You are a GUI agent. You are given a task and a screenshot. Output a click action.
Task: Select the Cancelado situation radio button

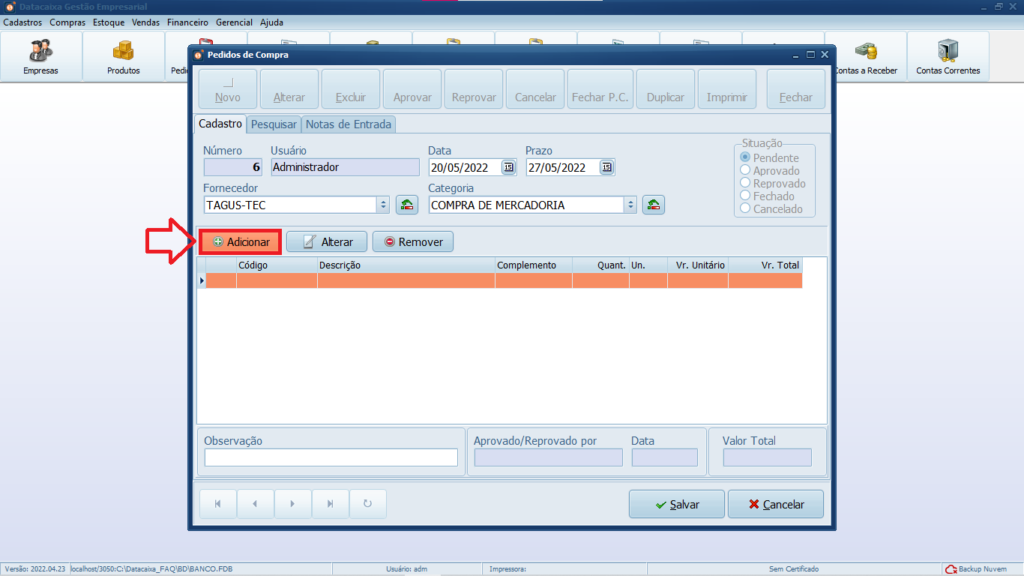(x=744, y=209)
